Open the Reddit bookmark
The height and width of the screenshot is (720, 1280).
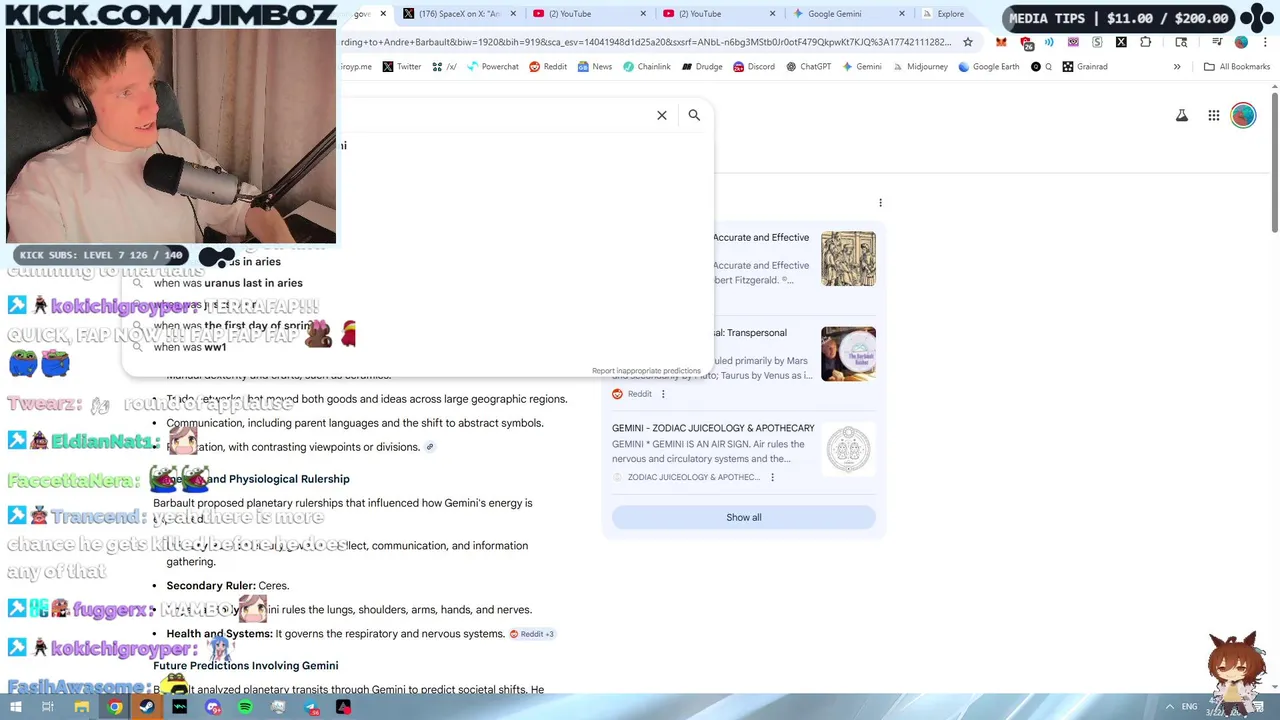point(548,67)
